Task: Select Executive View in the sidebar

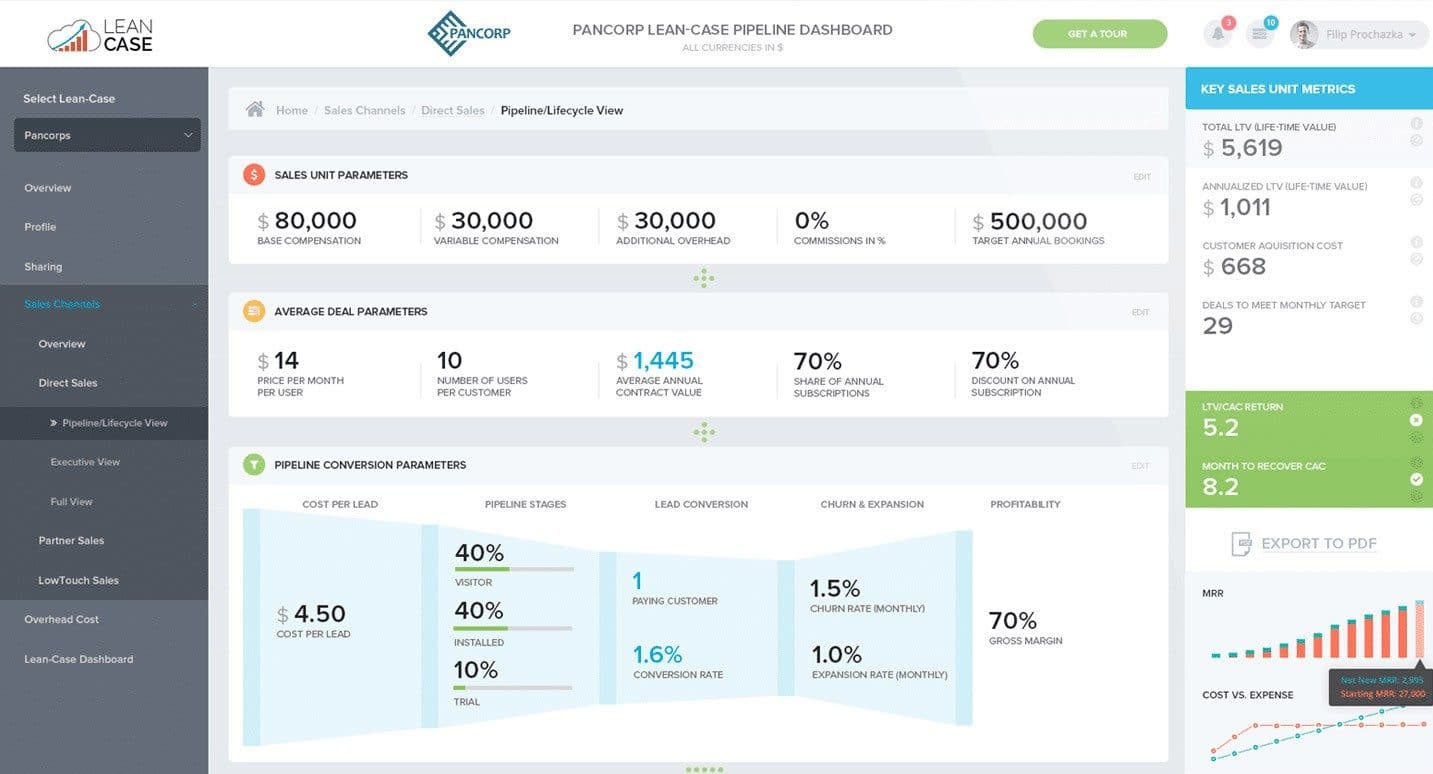Action: (x=85, y=462)
